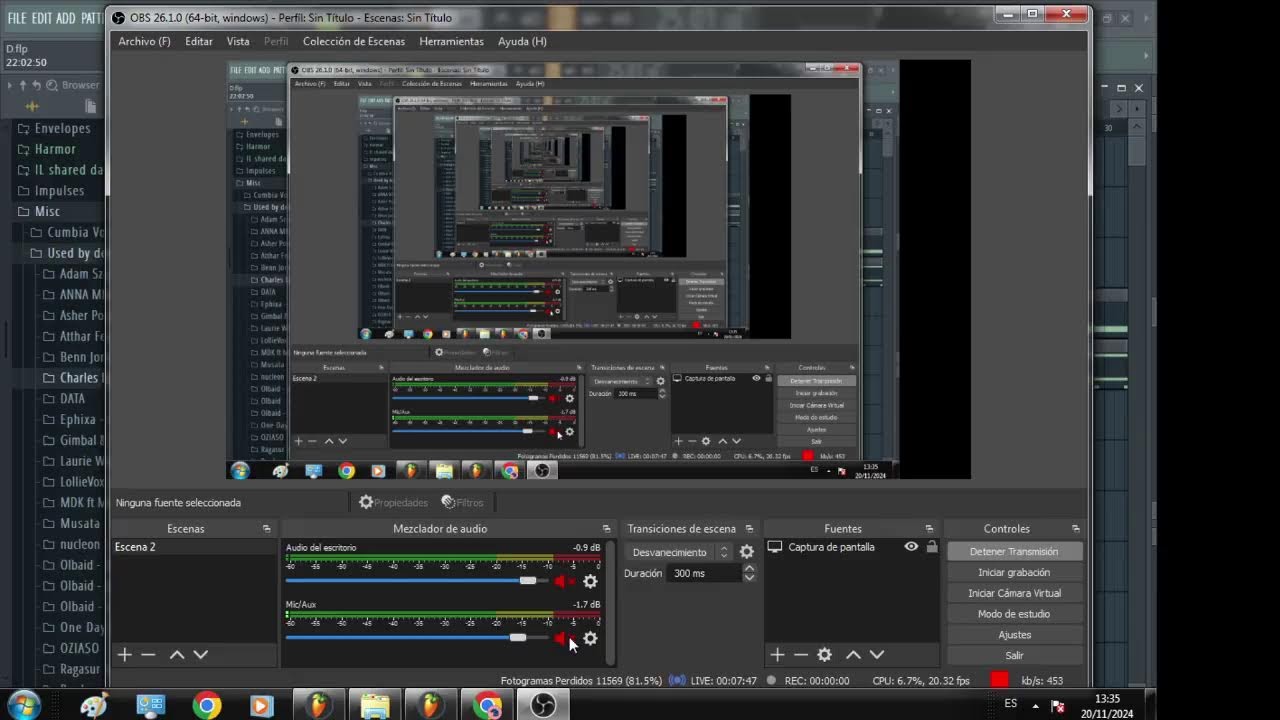Select Captura de pantalla source row
This screenshot has height=720, width=1280.
(852, 547)
